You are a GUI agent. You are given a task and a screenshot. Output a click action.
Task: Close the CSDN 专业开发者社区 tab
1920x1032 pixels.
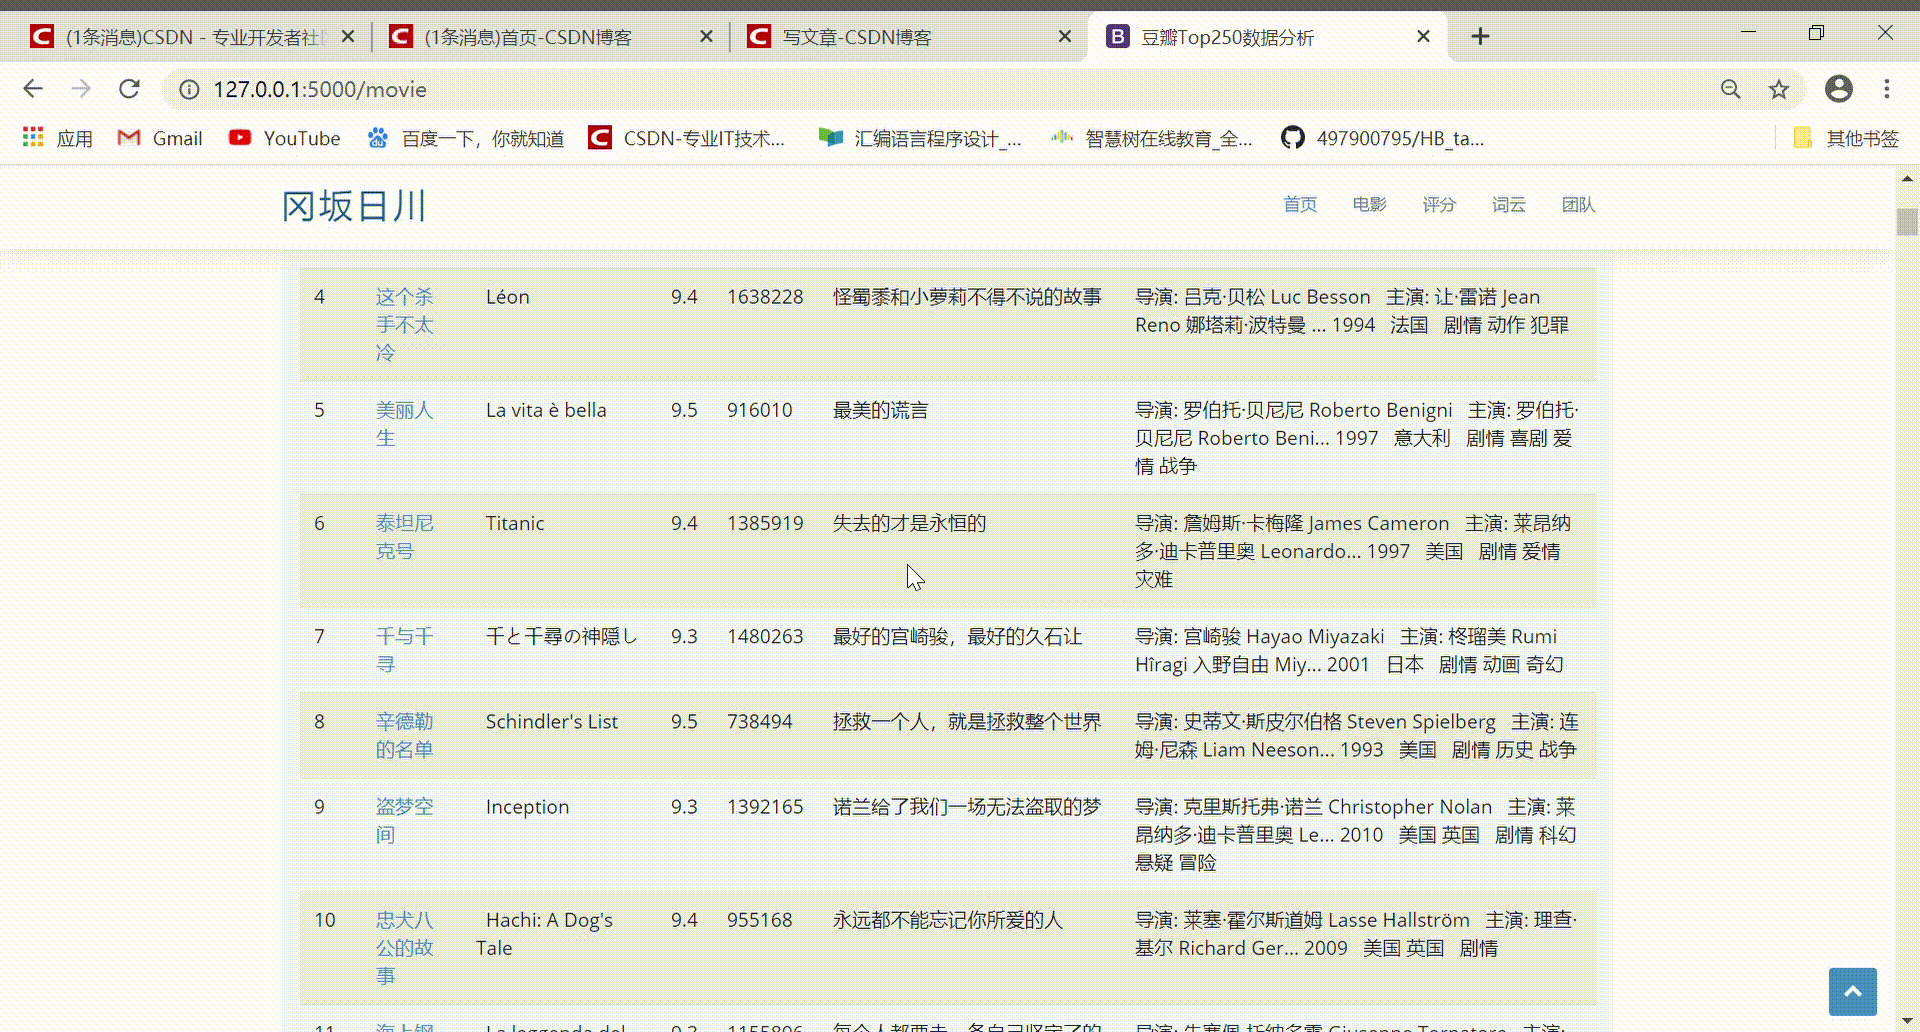pos(348,37)
